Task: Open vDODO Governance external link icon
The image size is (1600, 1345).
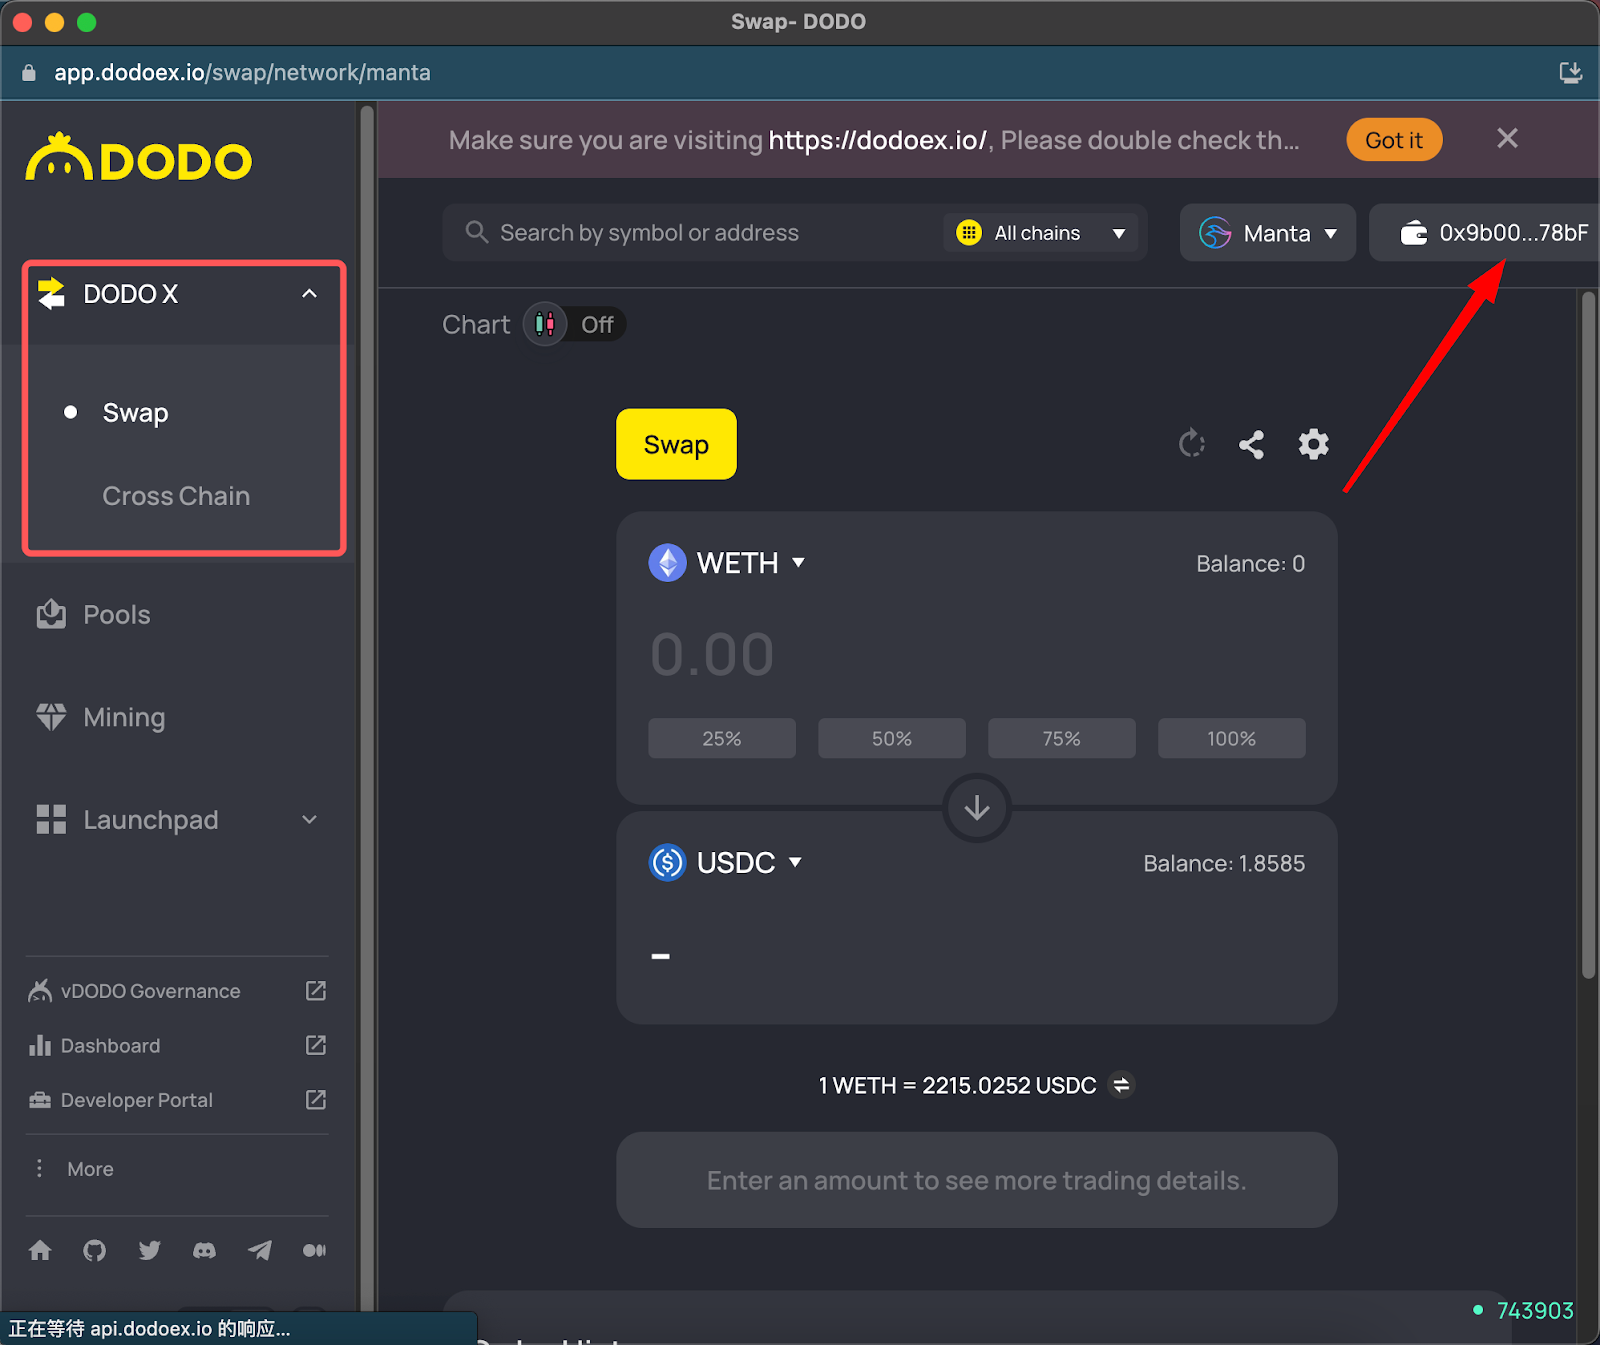Action: (x=316, y=990)
